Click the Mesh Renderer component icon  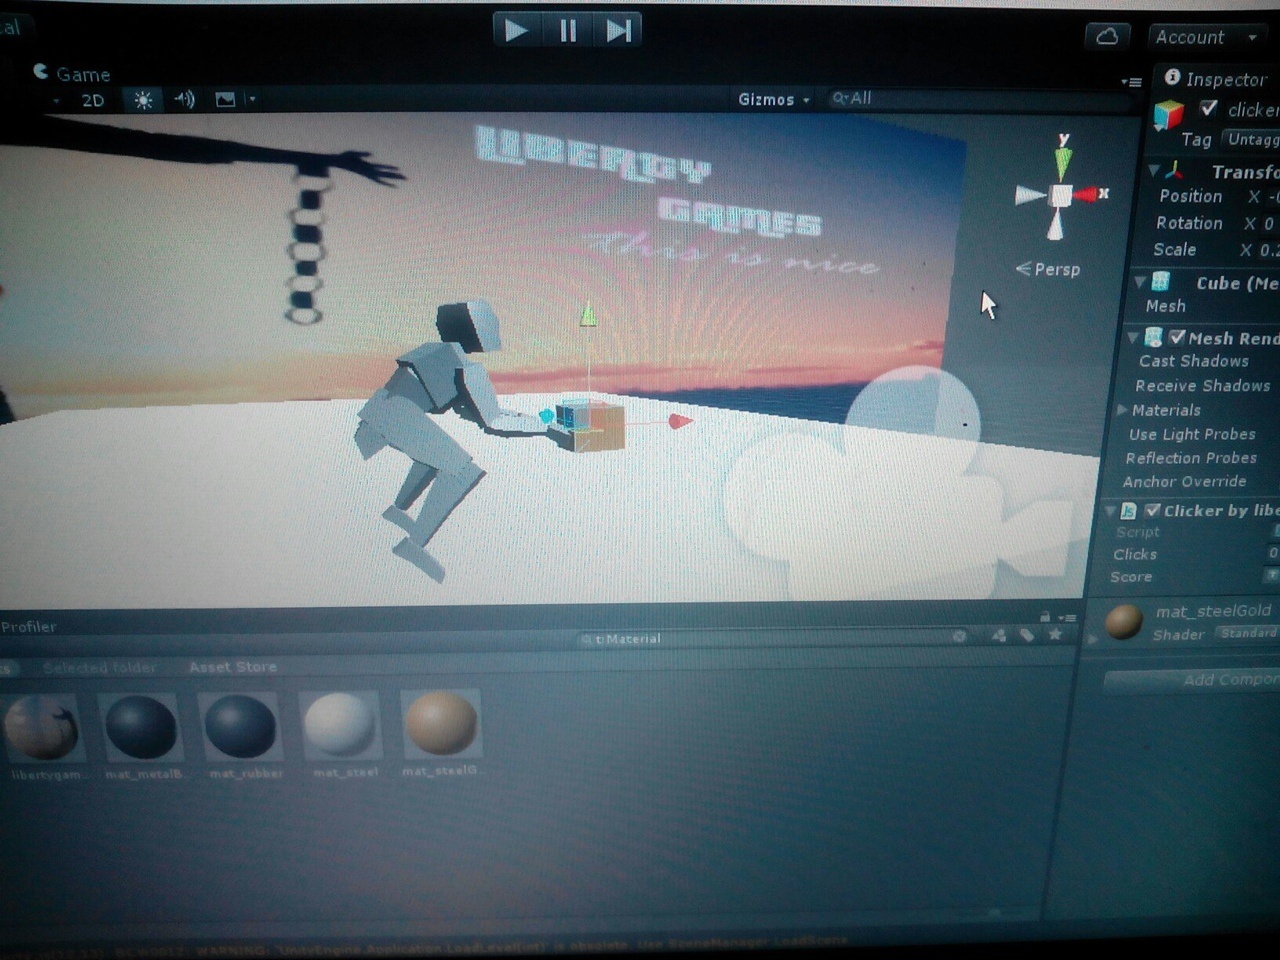(x=1153, y=337)
